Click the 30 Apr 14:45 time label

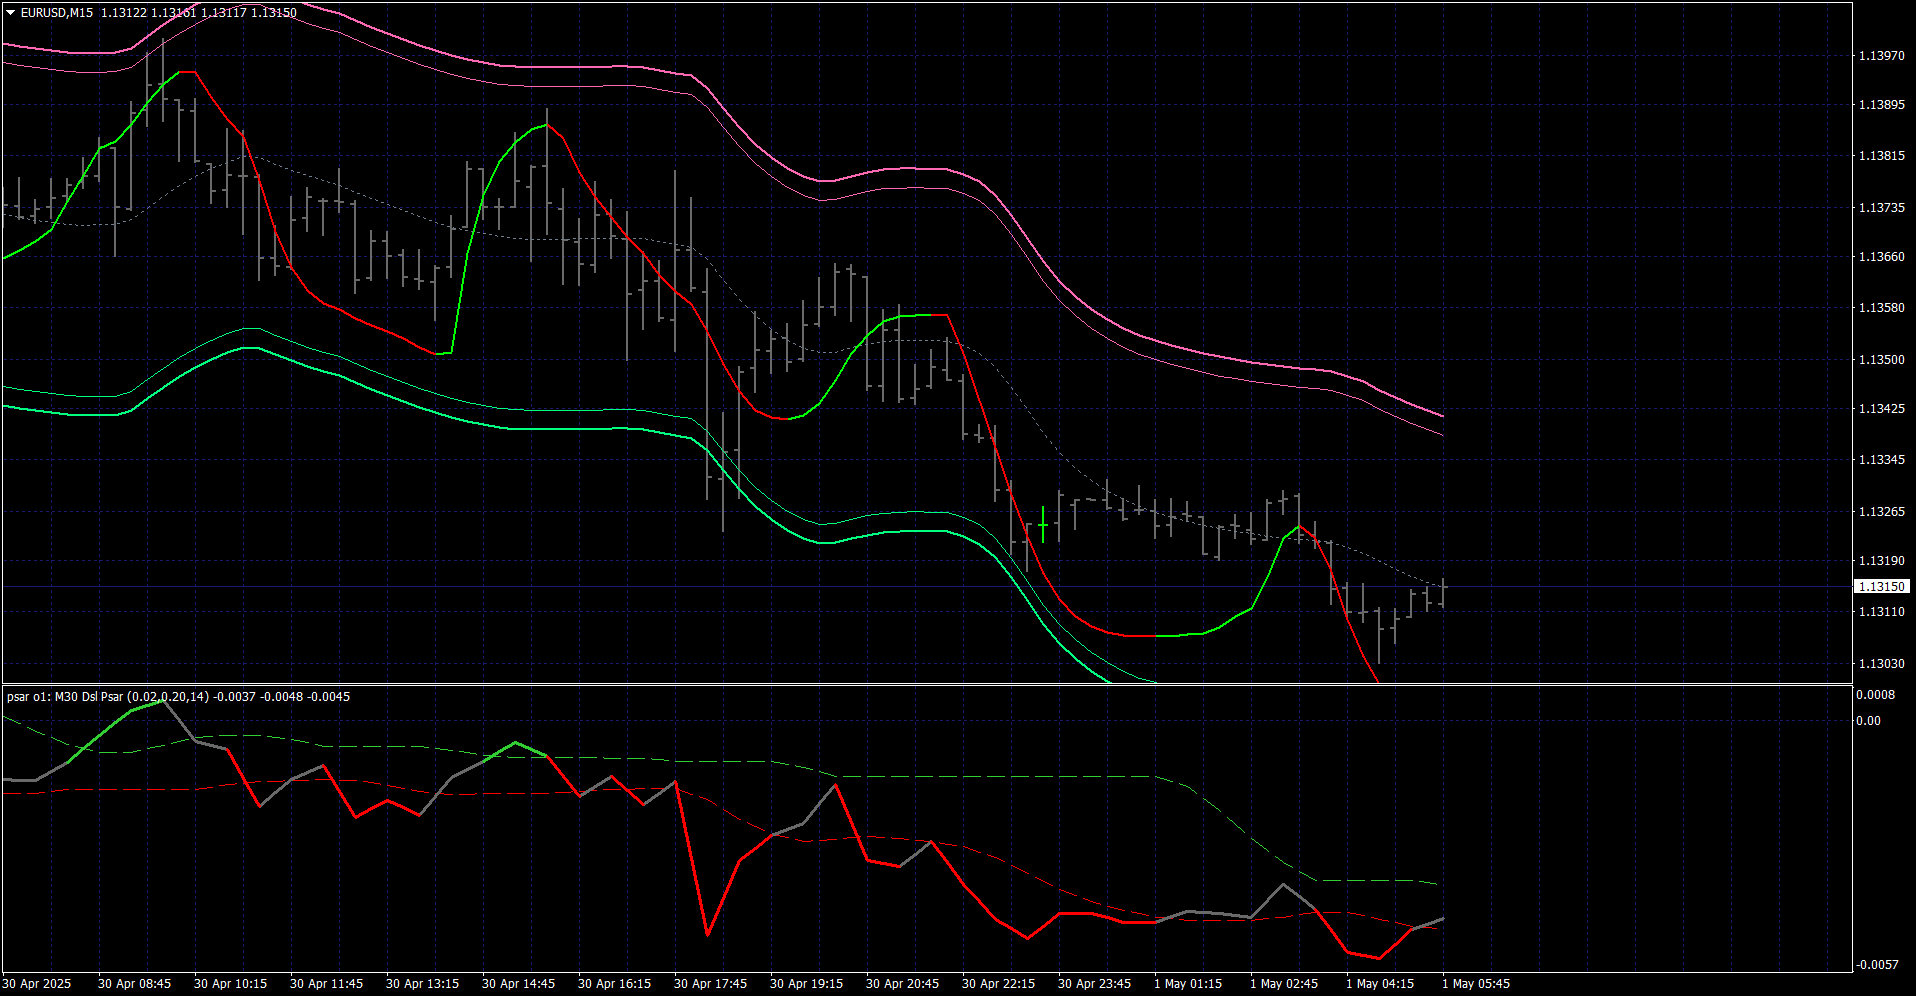(x=518, y=984)
